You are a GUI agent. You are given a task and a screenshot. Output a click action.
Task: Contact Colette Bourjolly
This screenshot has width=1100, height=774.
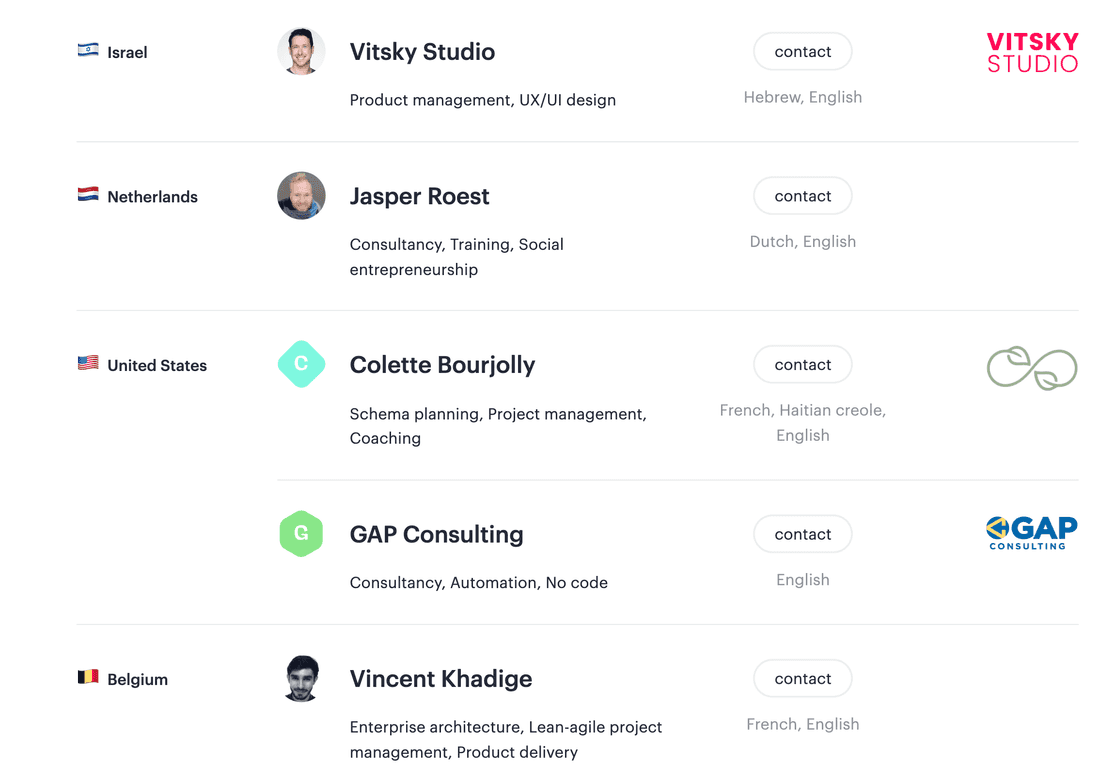coord(802,365)
